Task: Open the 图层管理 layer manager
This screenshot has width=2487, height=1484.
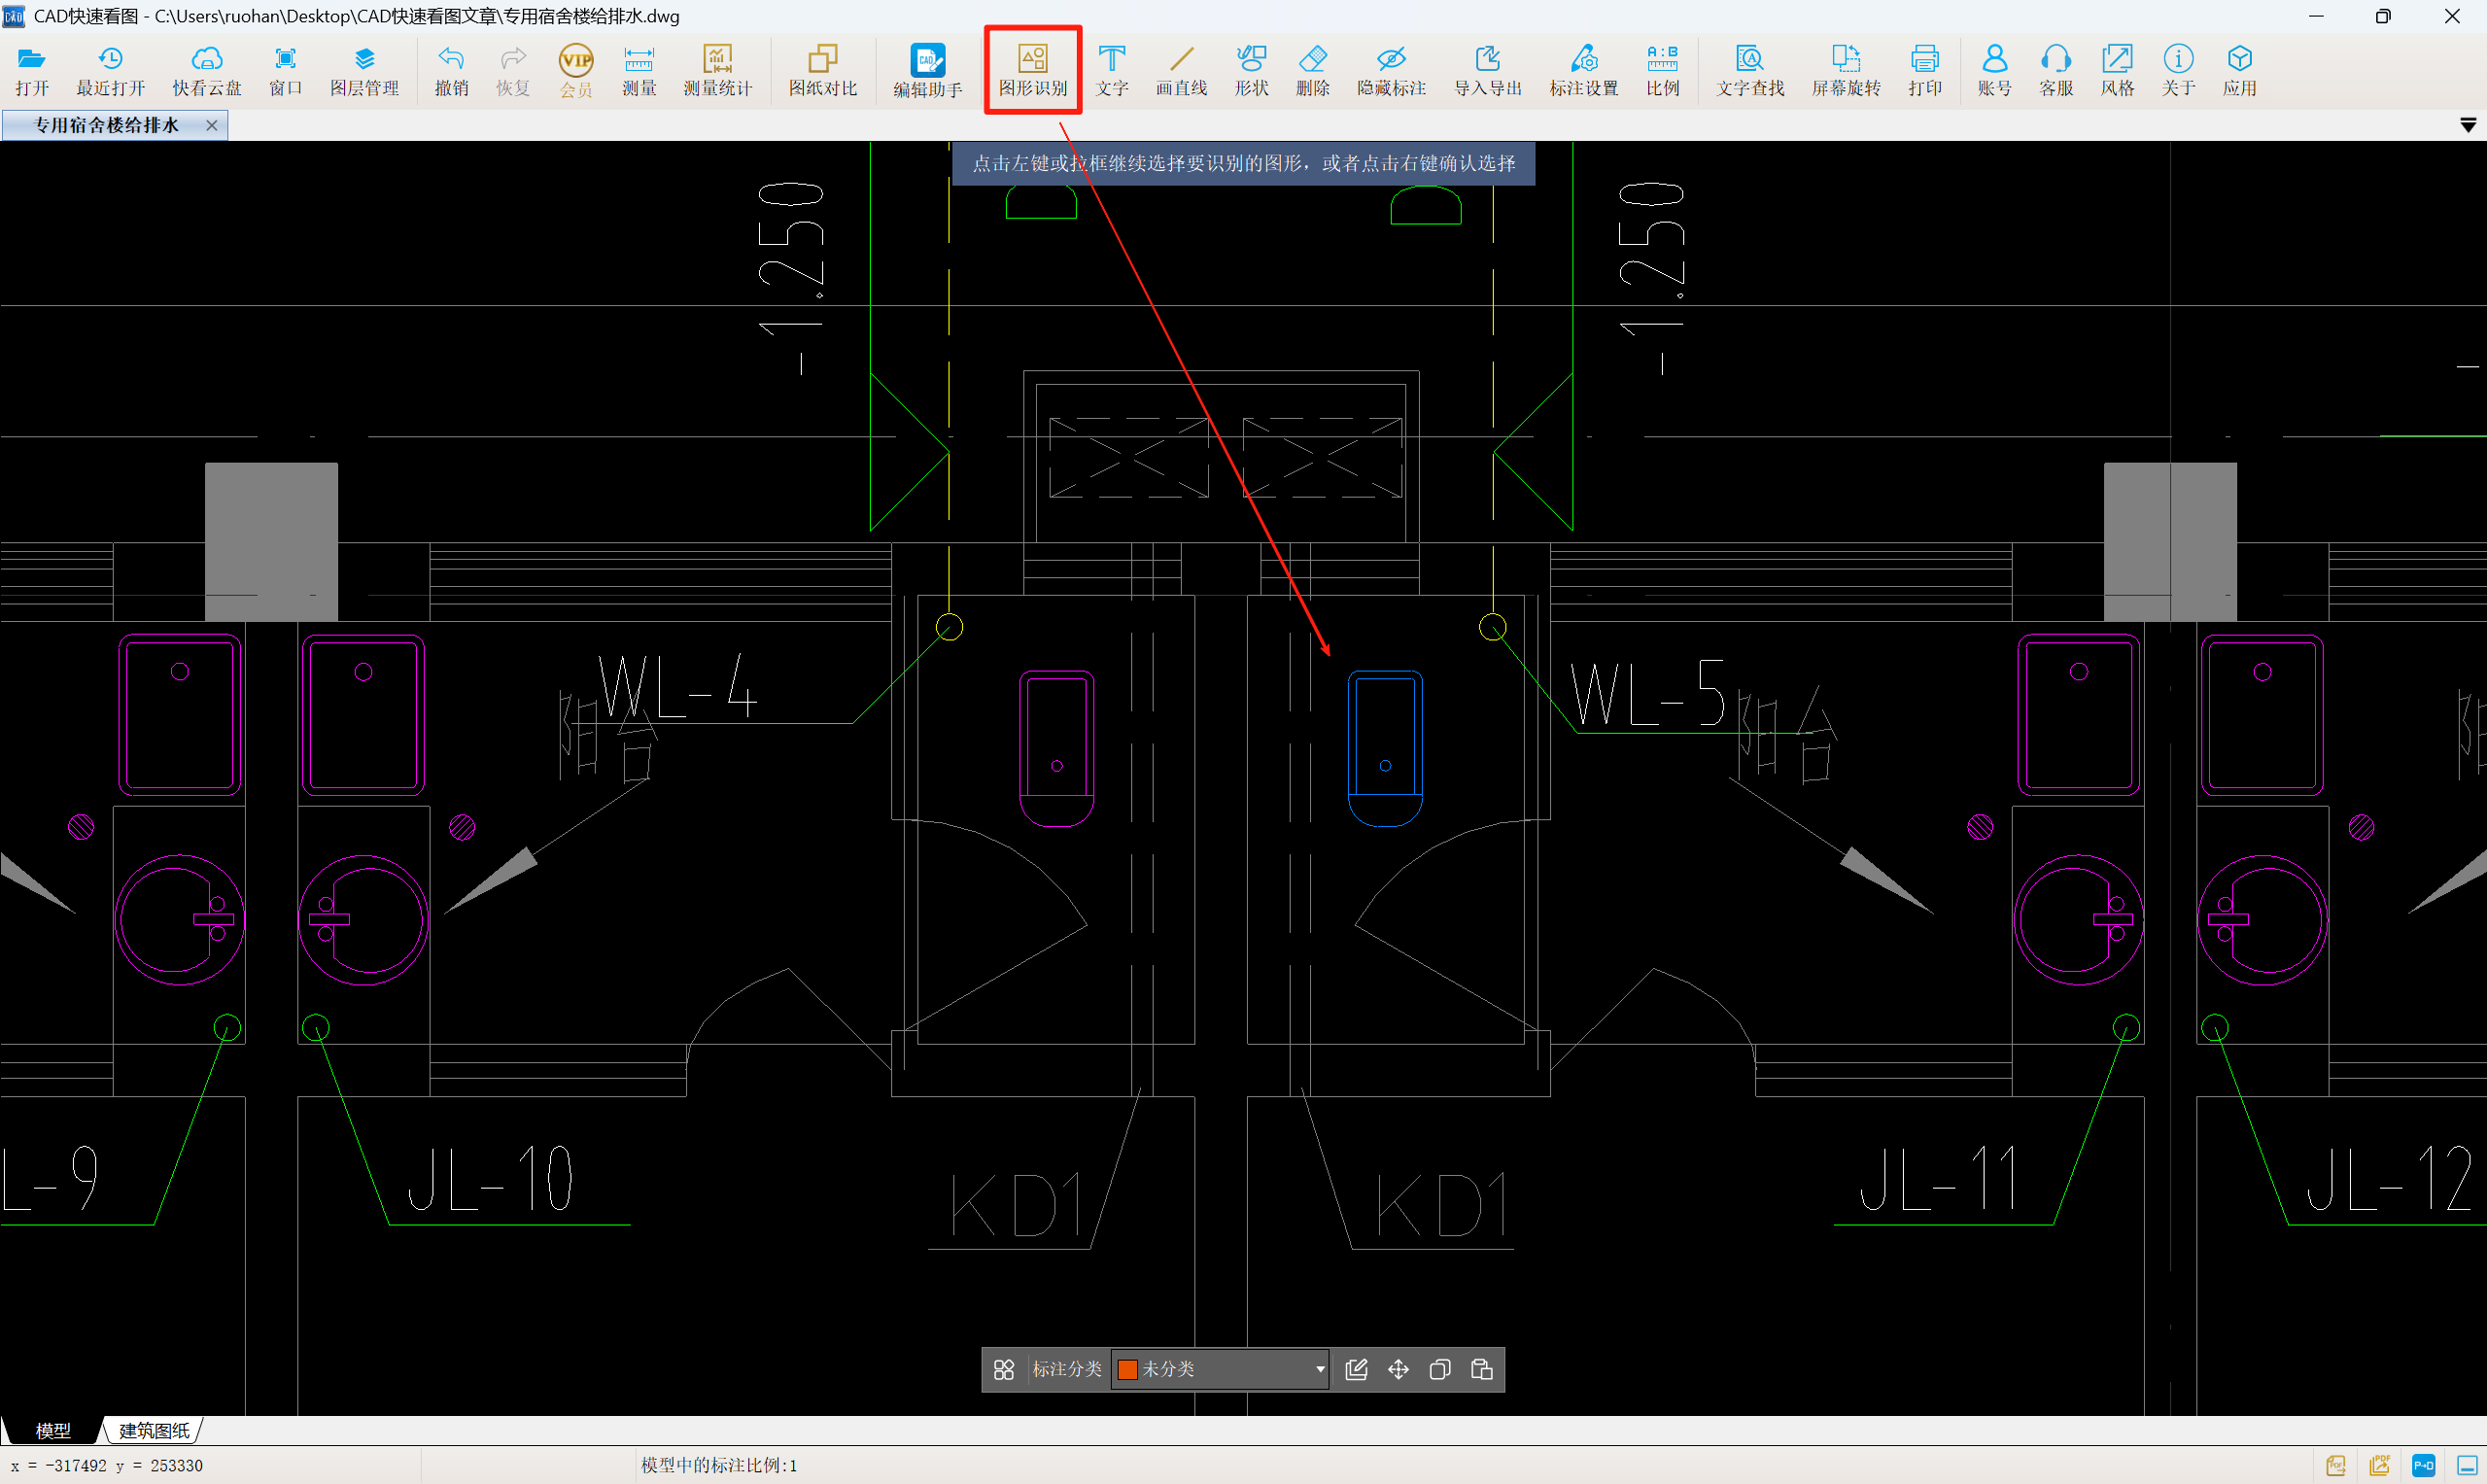Action: click(364, 70)
